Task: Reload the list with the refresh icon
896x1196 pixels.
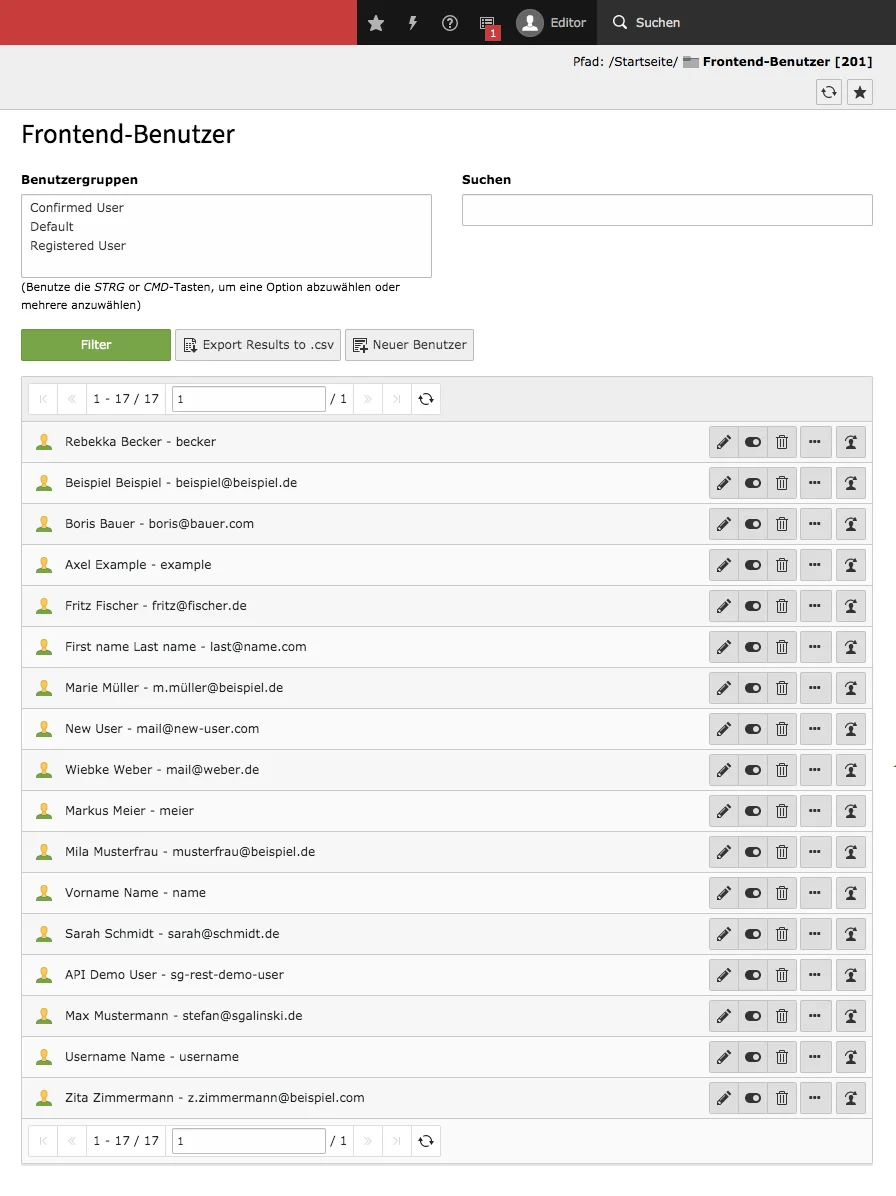Action: (x=426, y=398)
